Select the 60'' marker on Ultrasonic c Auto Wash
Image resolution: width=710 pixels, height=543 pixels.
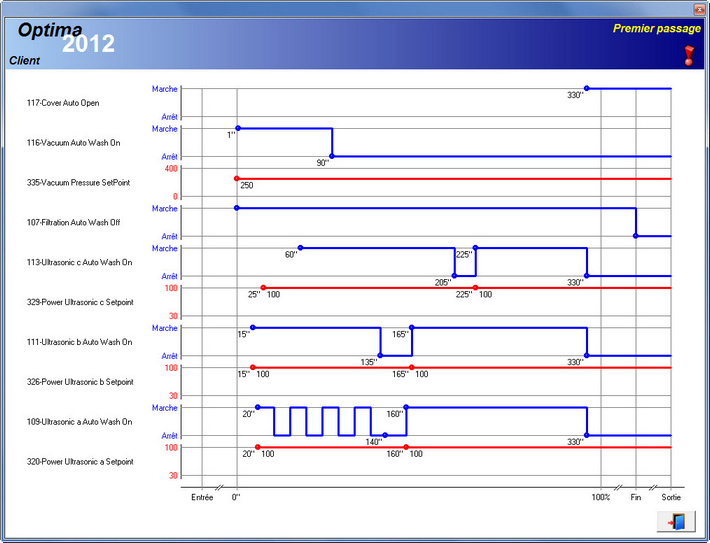pyautogui.click(x=300, y=248)
